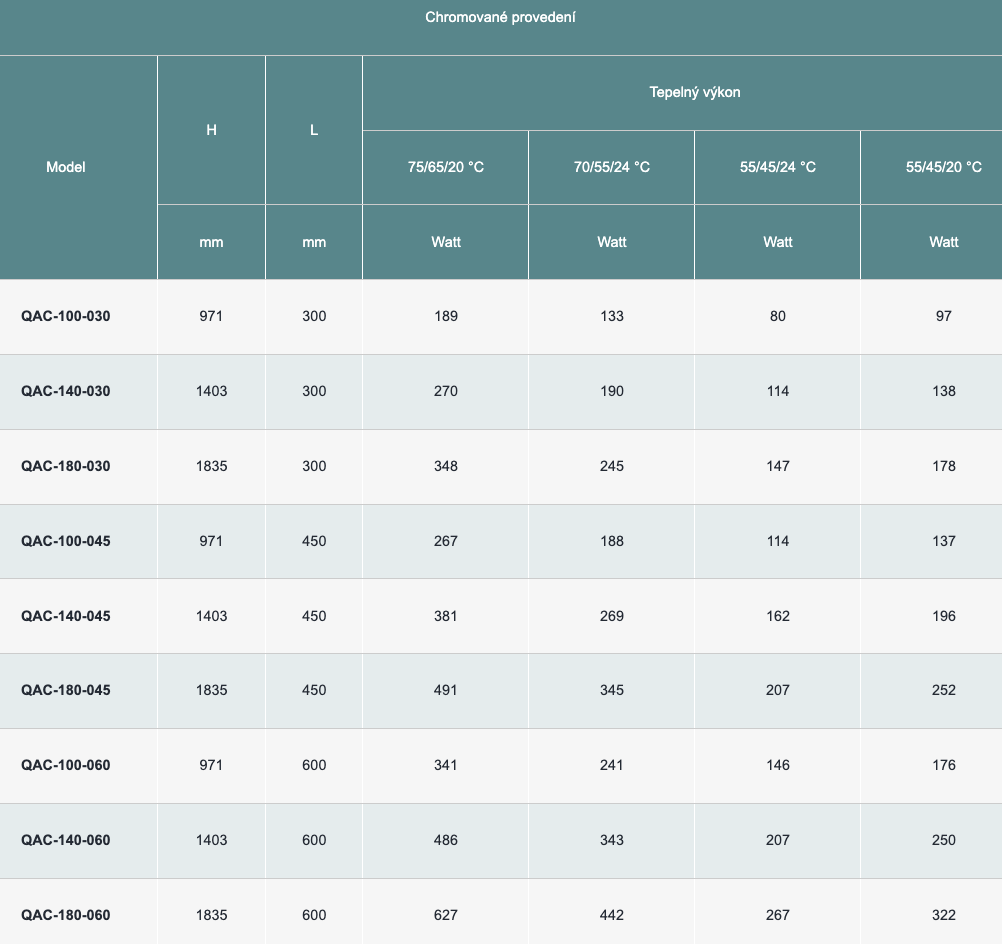Click the 55/45/20 °C column header
Screen dimensions: 1002x944
tap(943, 167)
